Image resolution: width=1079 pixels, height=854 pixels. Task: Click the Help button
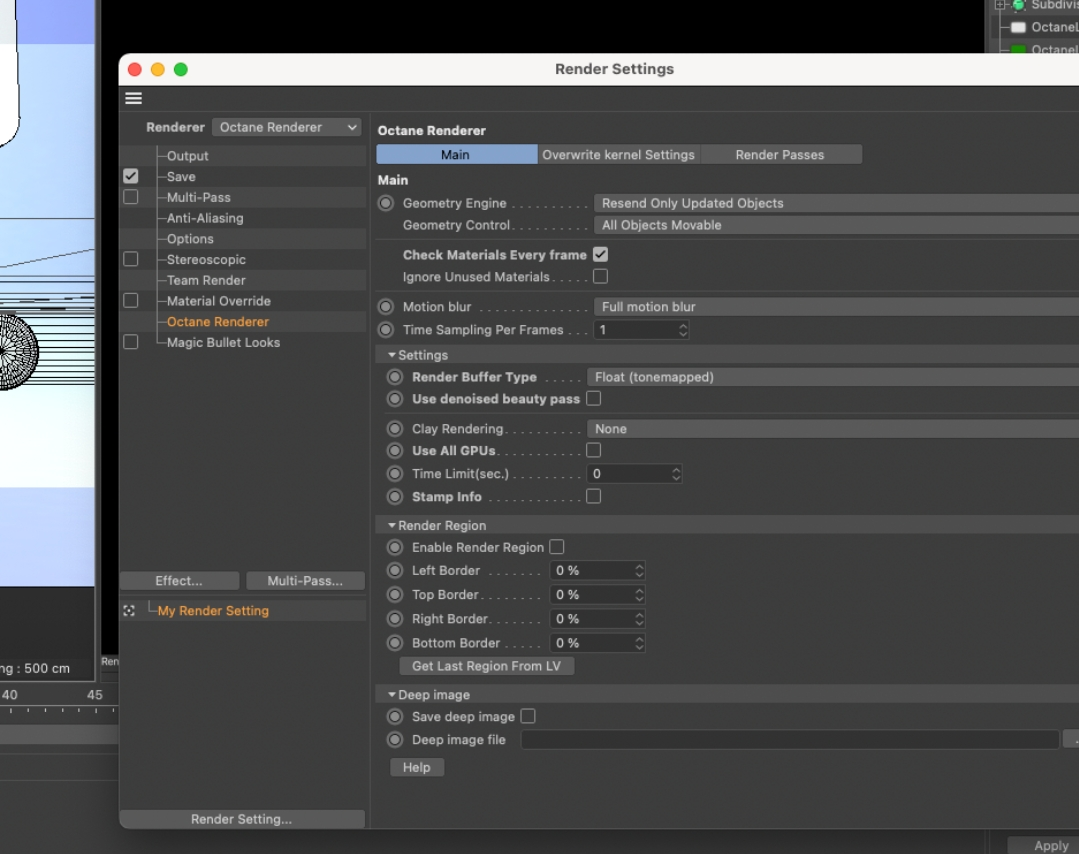point(417,767)
